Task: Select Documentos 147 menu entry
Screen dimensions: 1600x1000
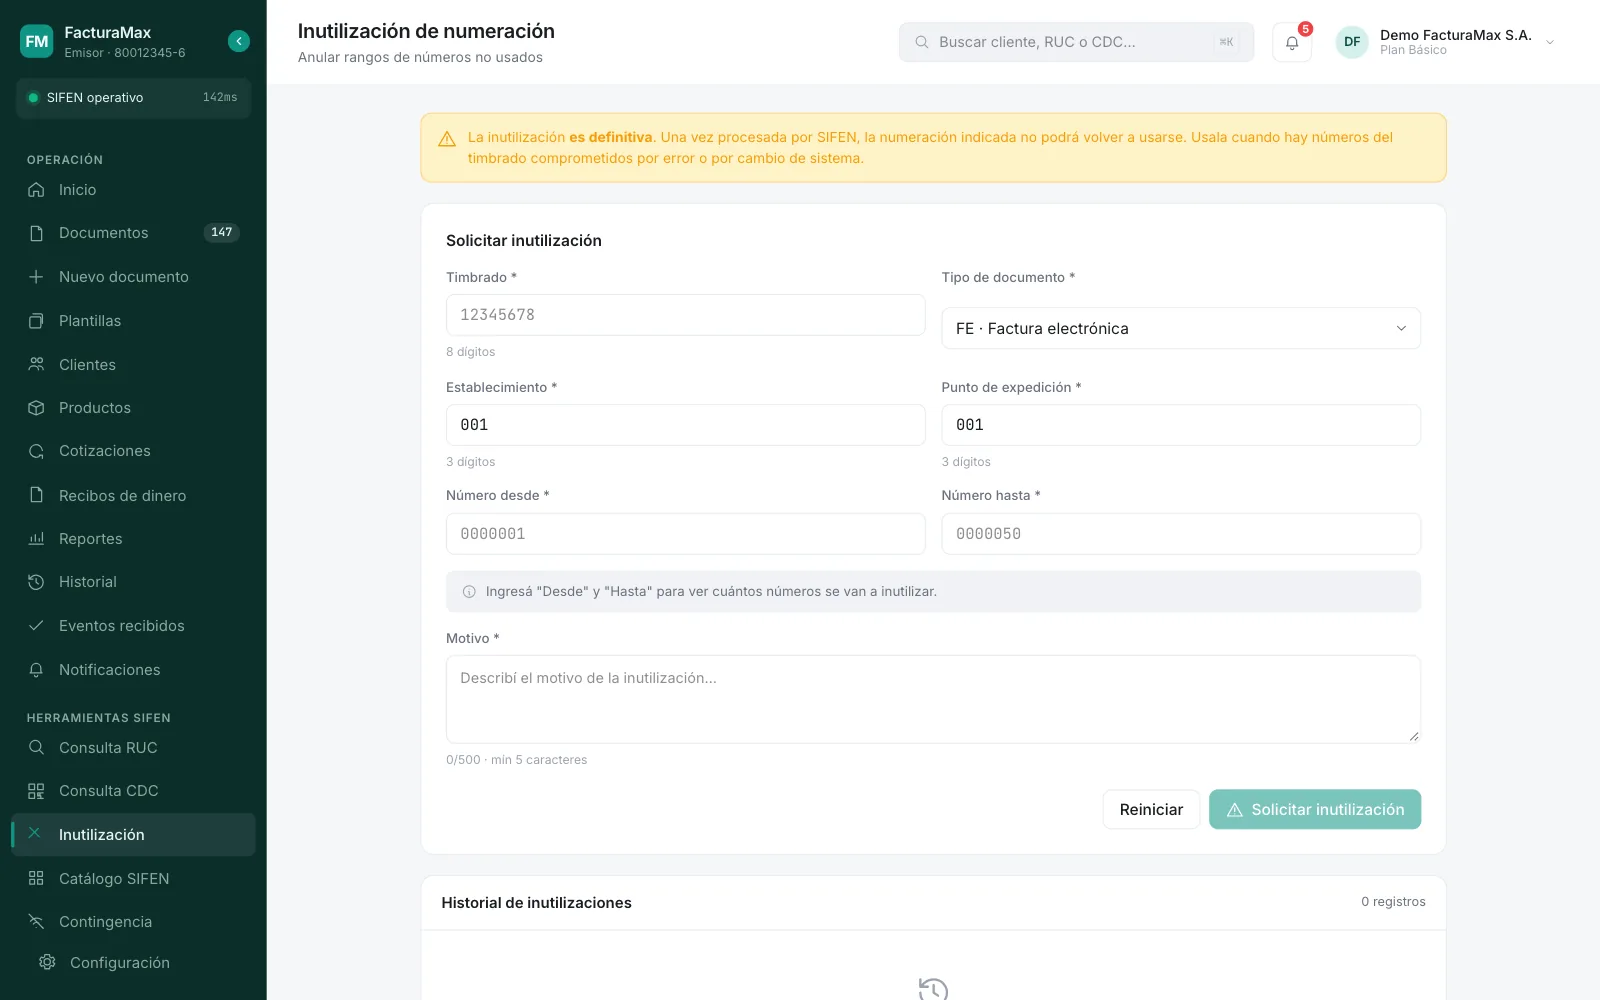Action: click(x=133, y=233)
